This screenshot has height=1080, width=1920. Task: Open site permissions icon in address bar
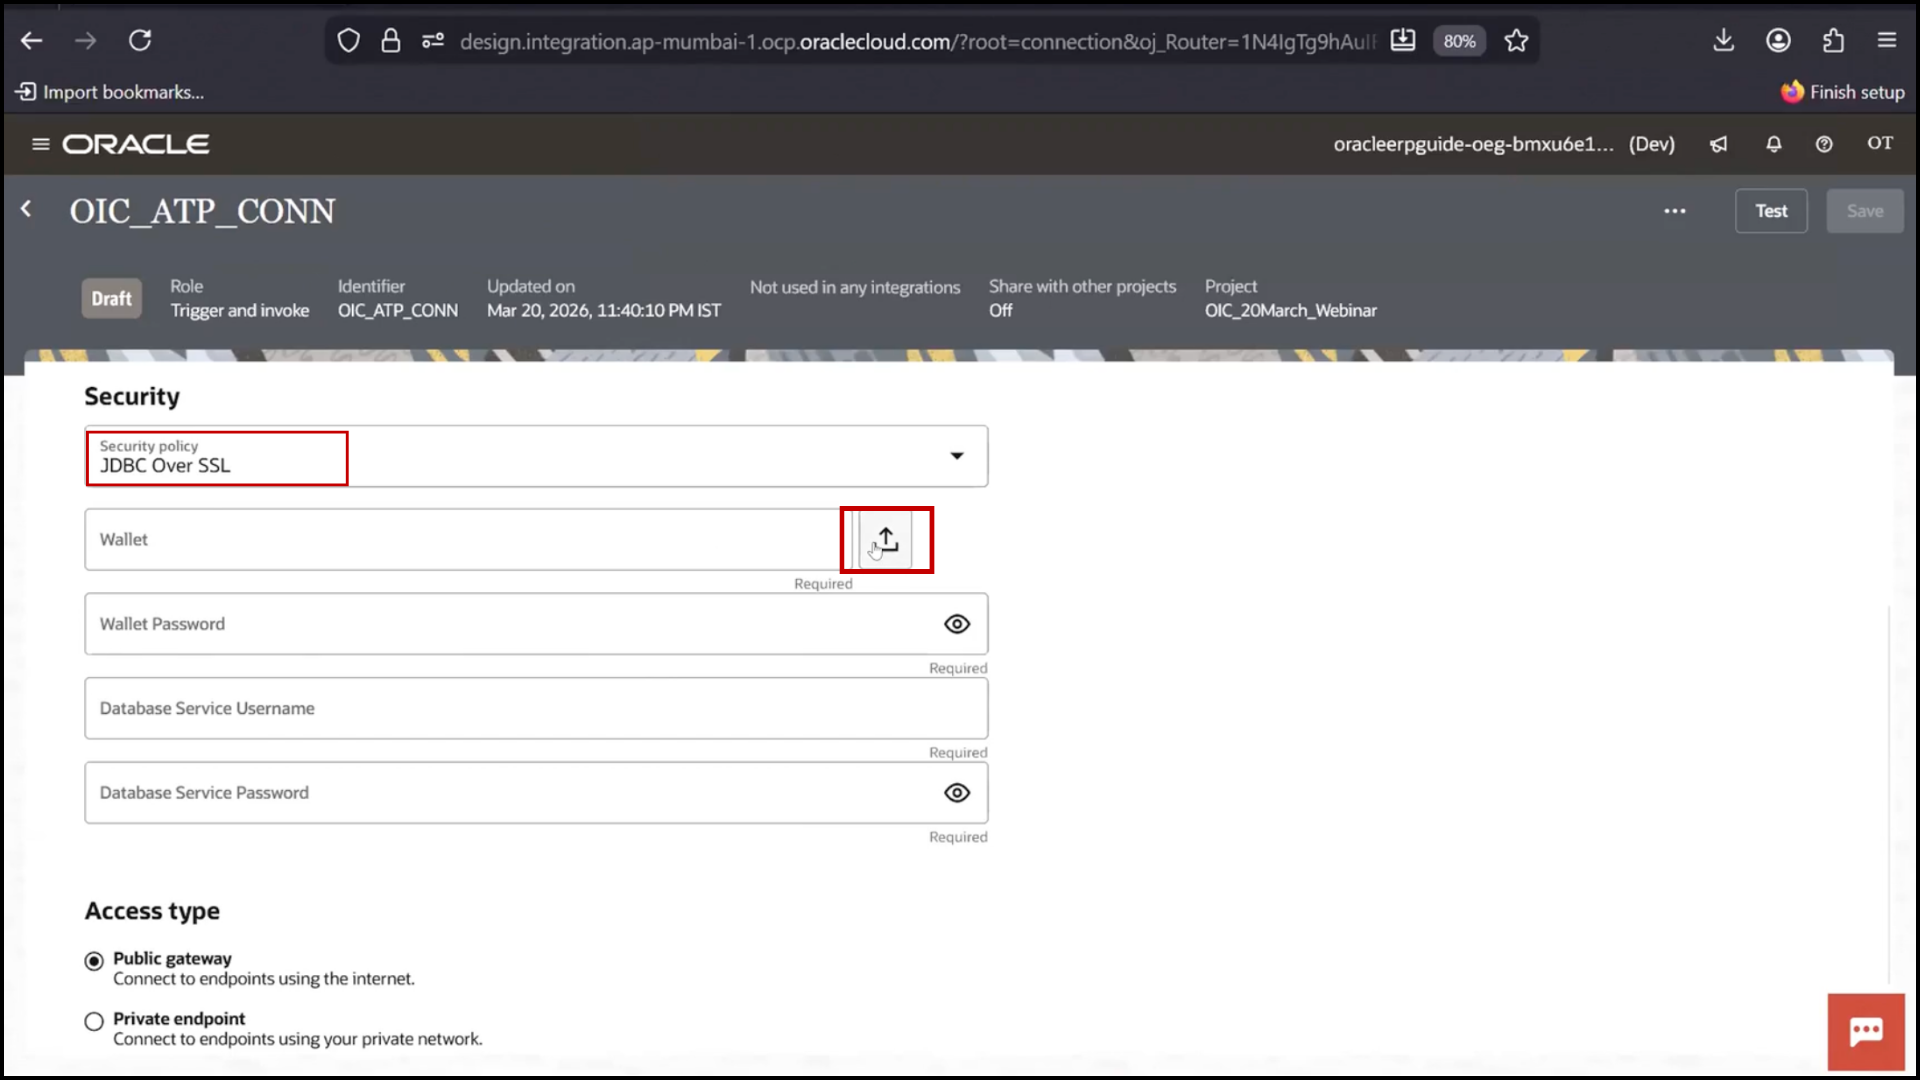433,41
